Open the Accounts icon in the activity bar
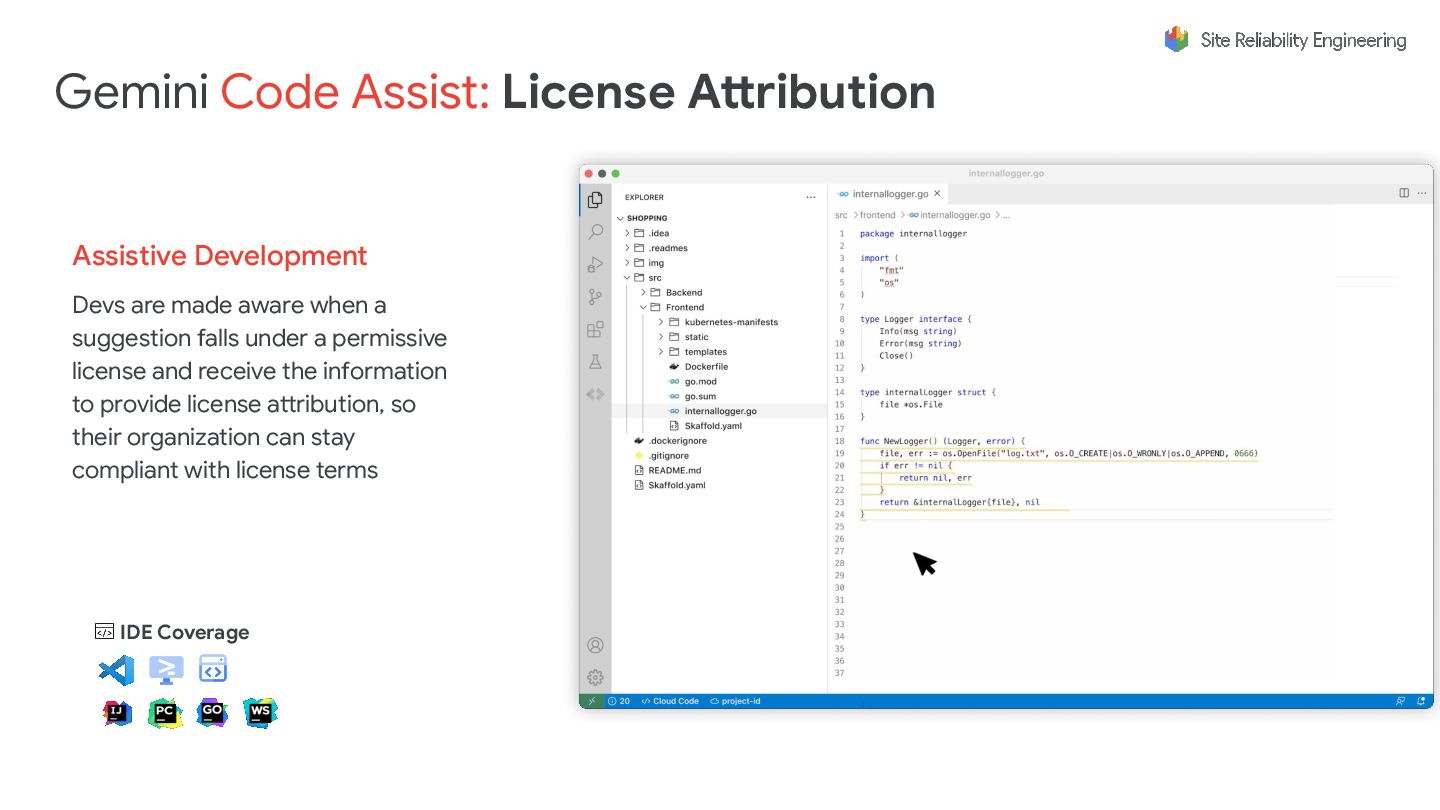 pos(595,645)
